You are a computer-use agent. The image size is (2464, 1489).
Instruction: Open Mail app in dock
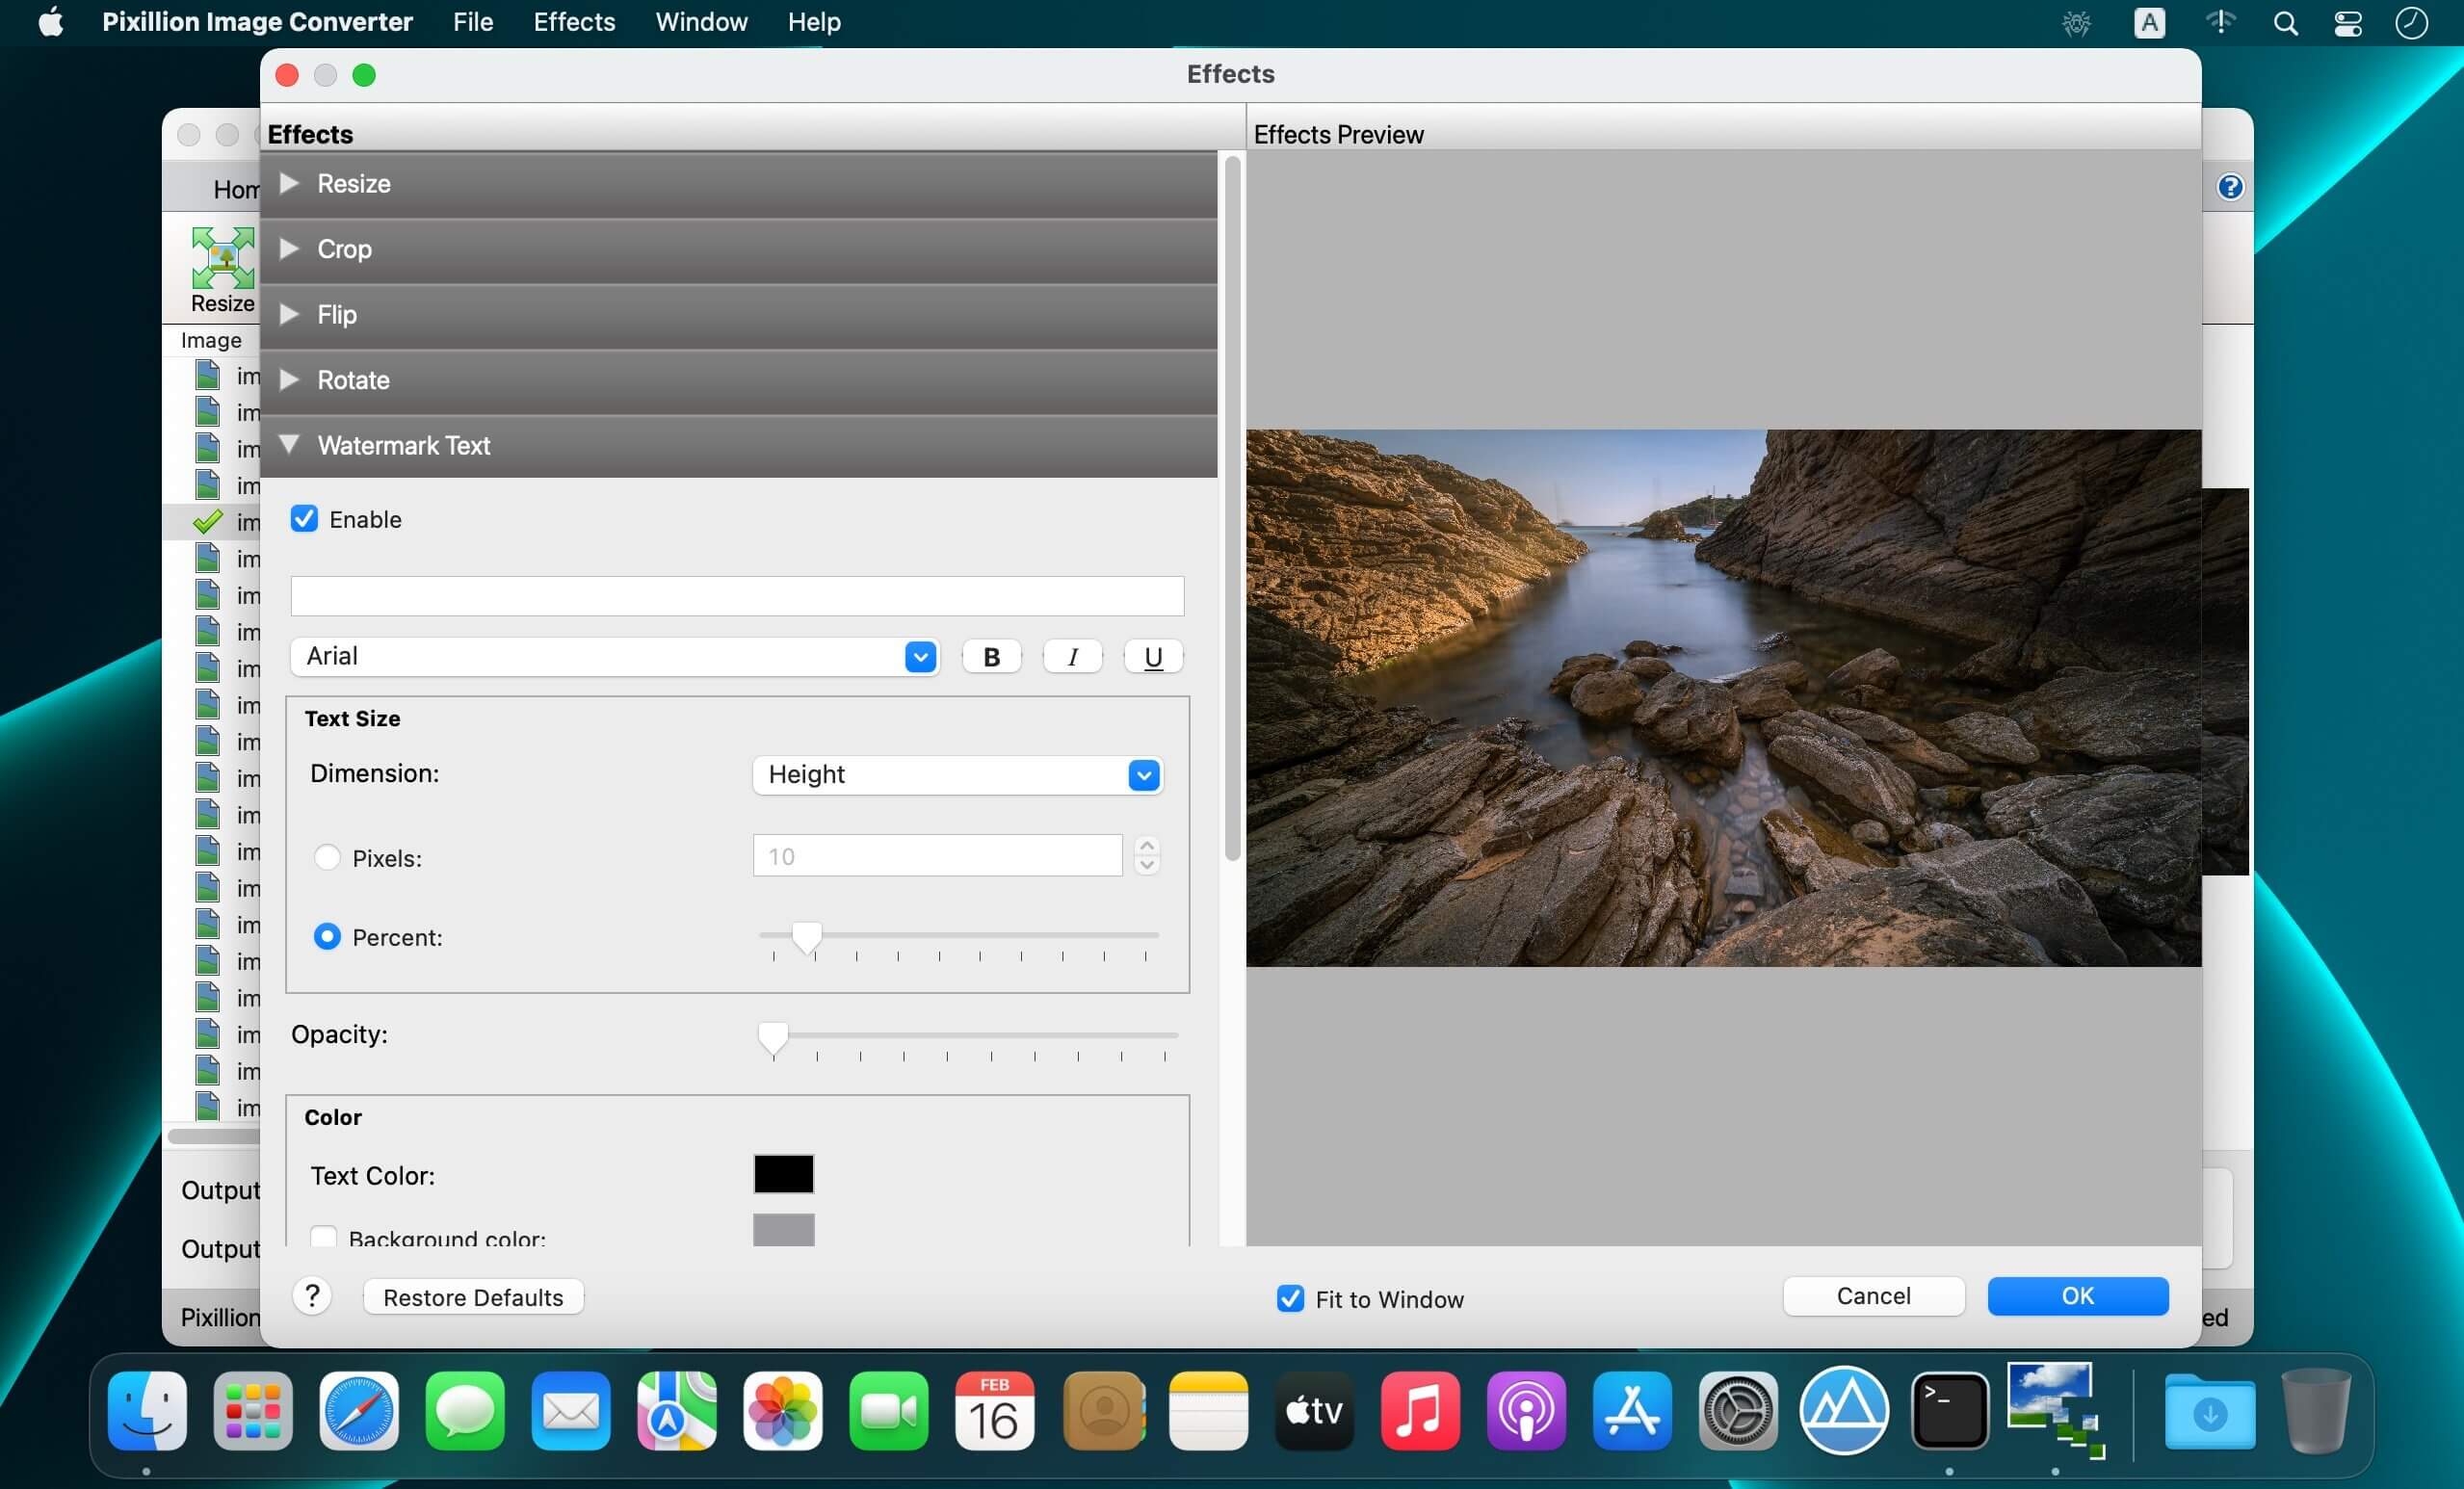coord(571,1411)
